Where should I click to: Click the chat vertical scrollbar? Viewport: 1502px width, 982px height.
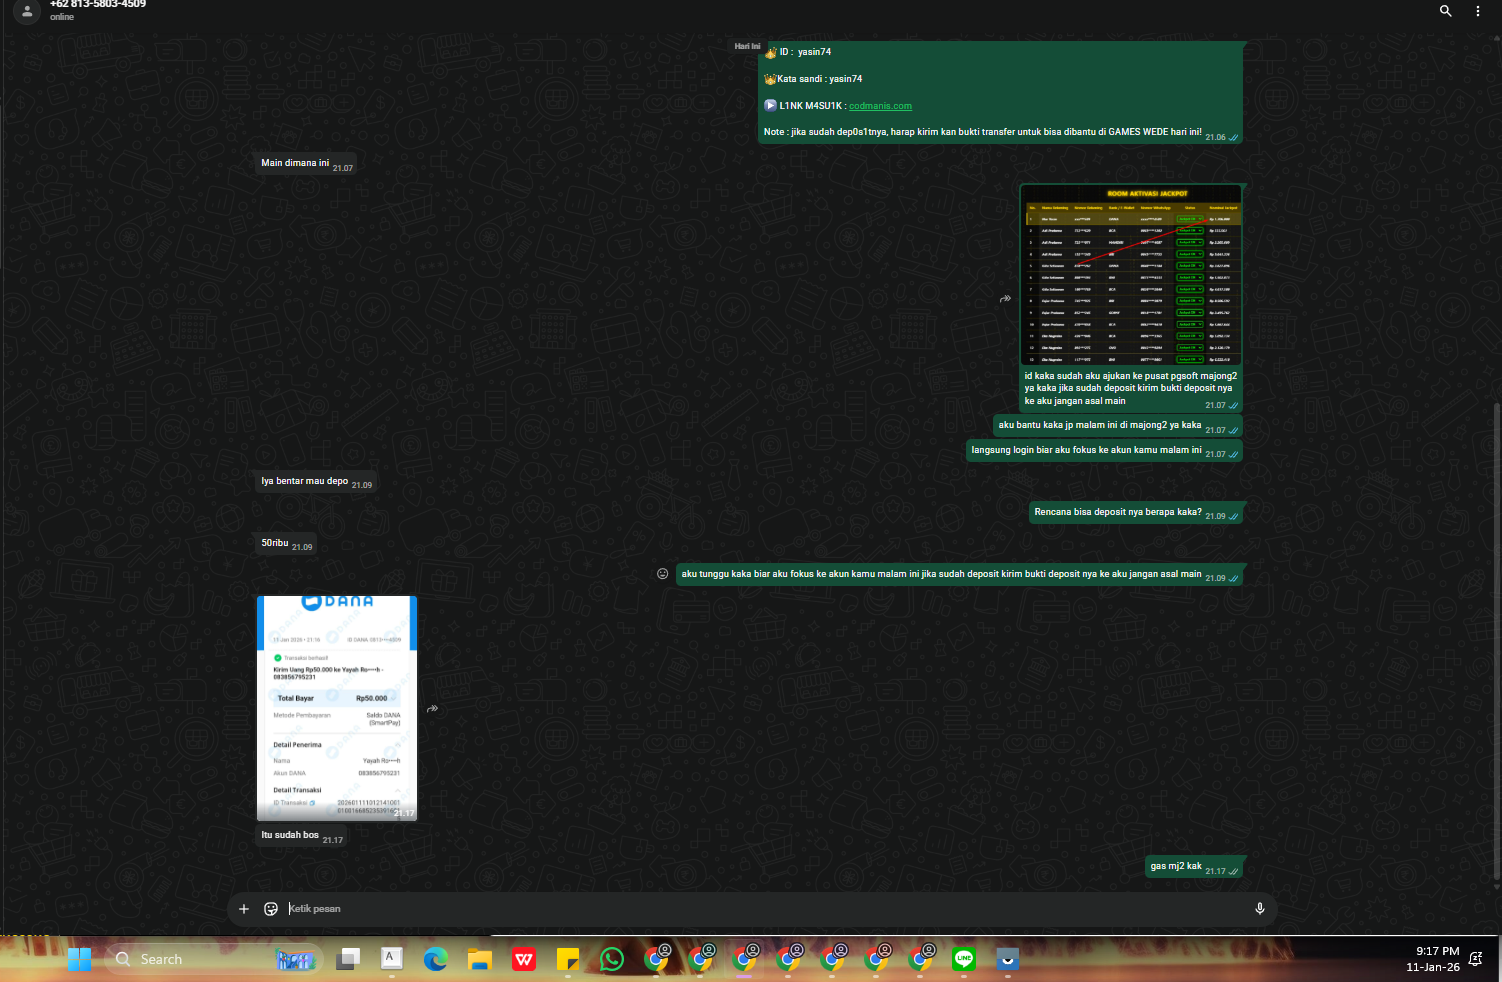pyautogui.click(x=1497, y=640)
